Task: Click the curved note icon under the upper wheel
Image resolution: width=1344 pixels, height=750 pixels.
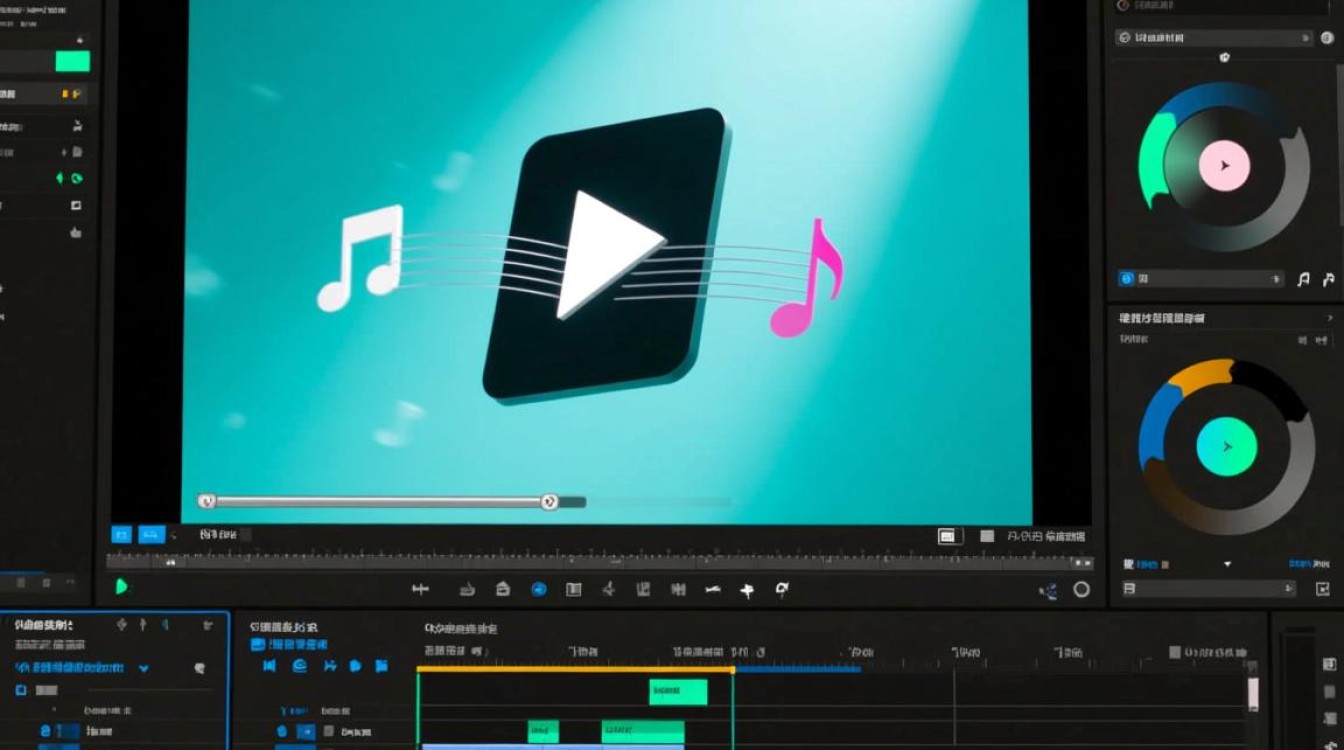Action: click(1329, 280)
